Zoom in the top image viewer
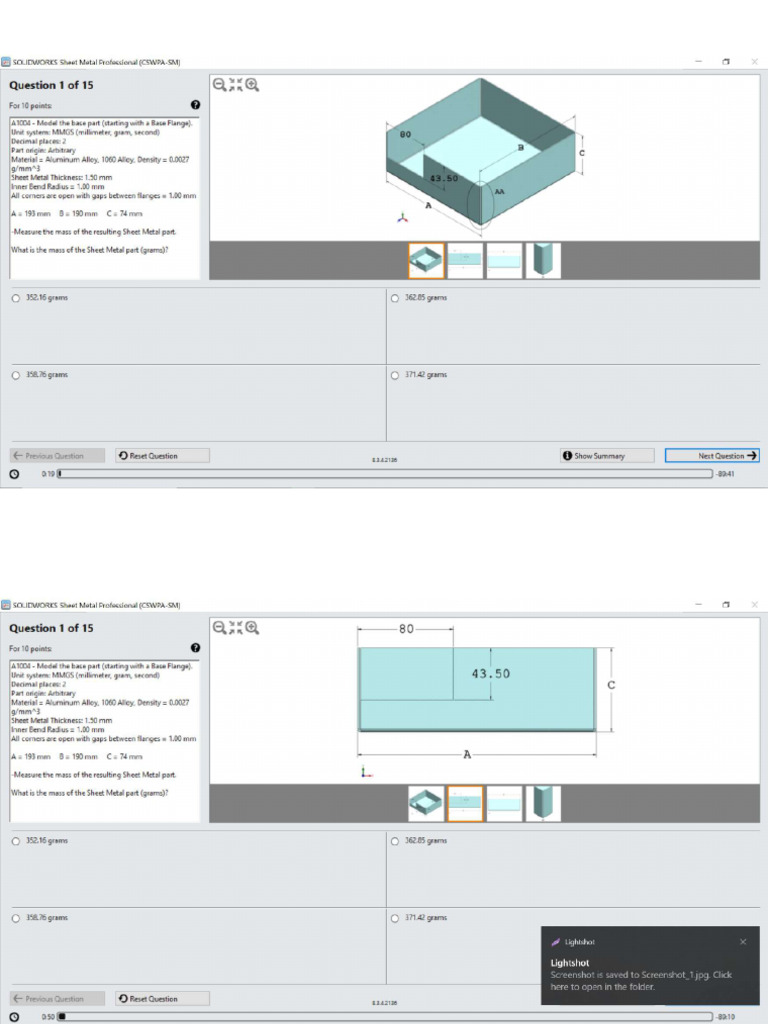Viewport: 768px width, 1024px height. point(252,85)
